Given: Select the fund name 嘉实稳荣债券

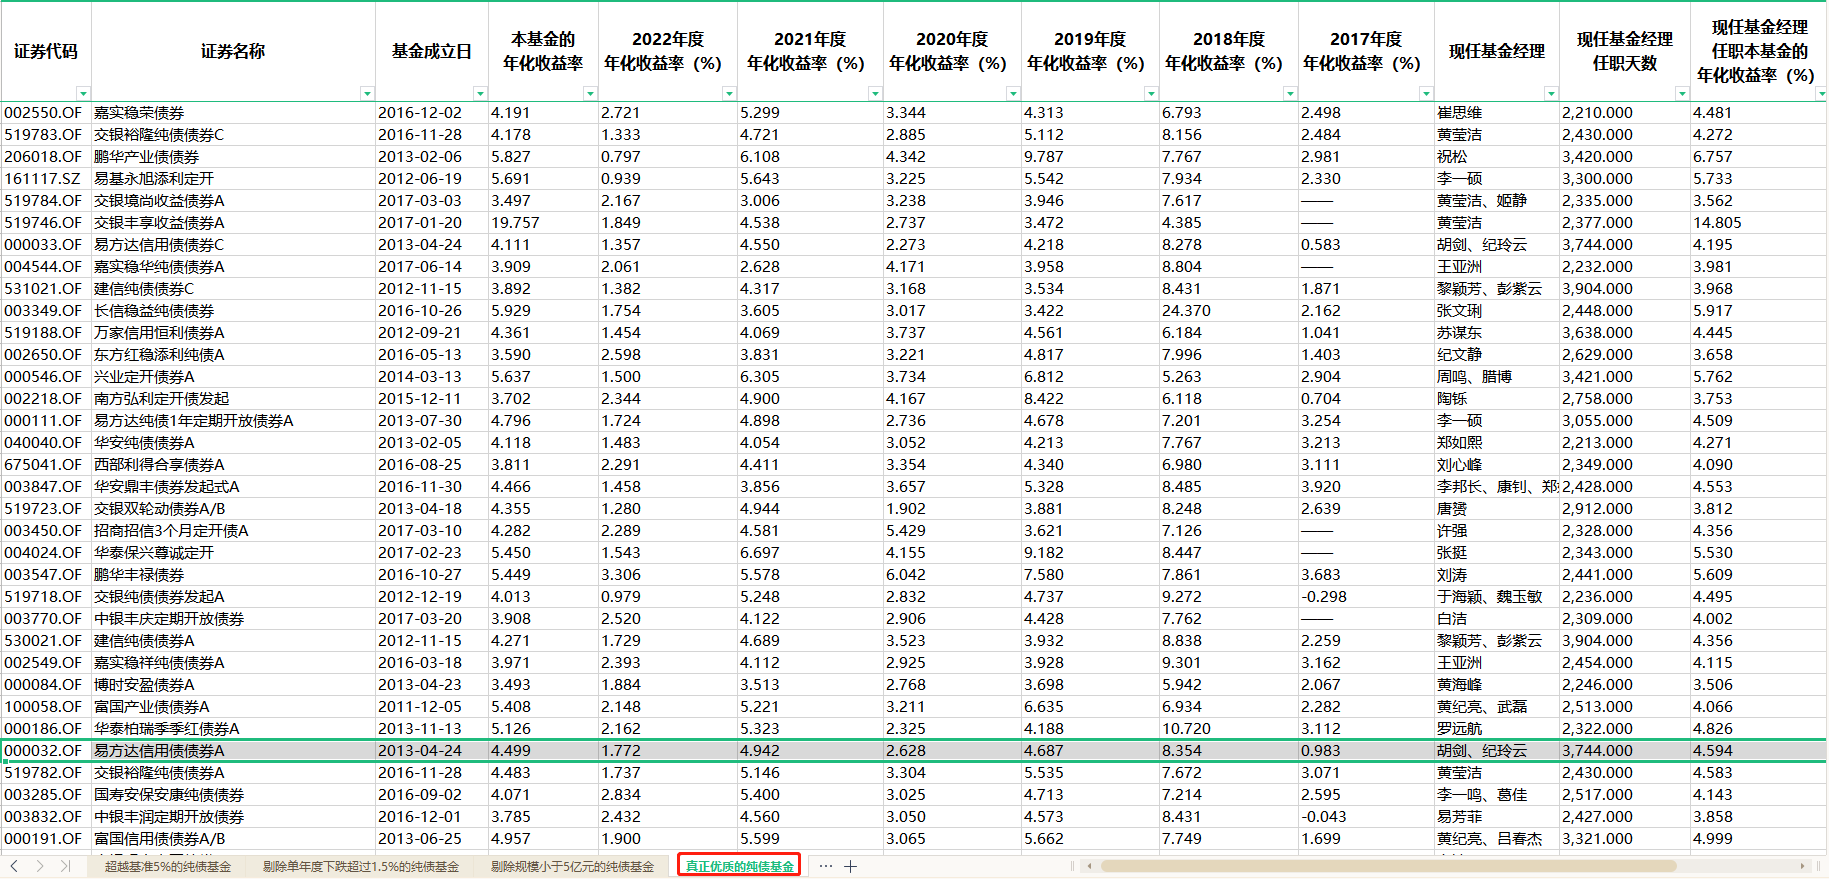Looking at the screenshot, I should [x=233, y=113].
